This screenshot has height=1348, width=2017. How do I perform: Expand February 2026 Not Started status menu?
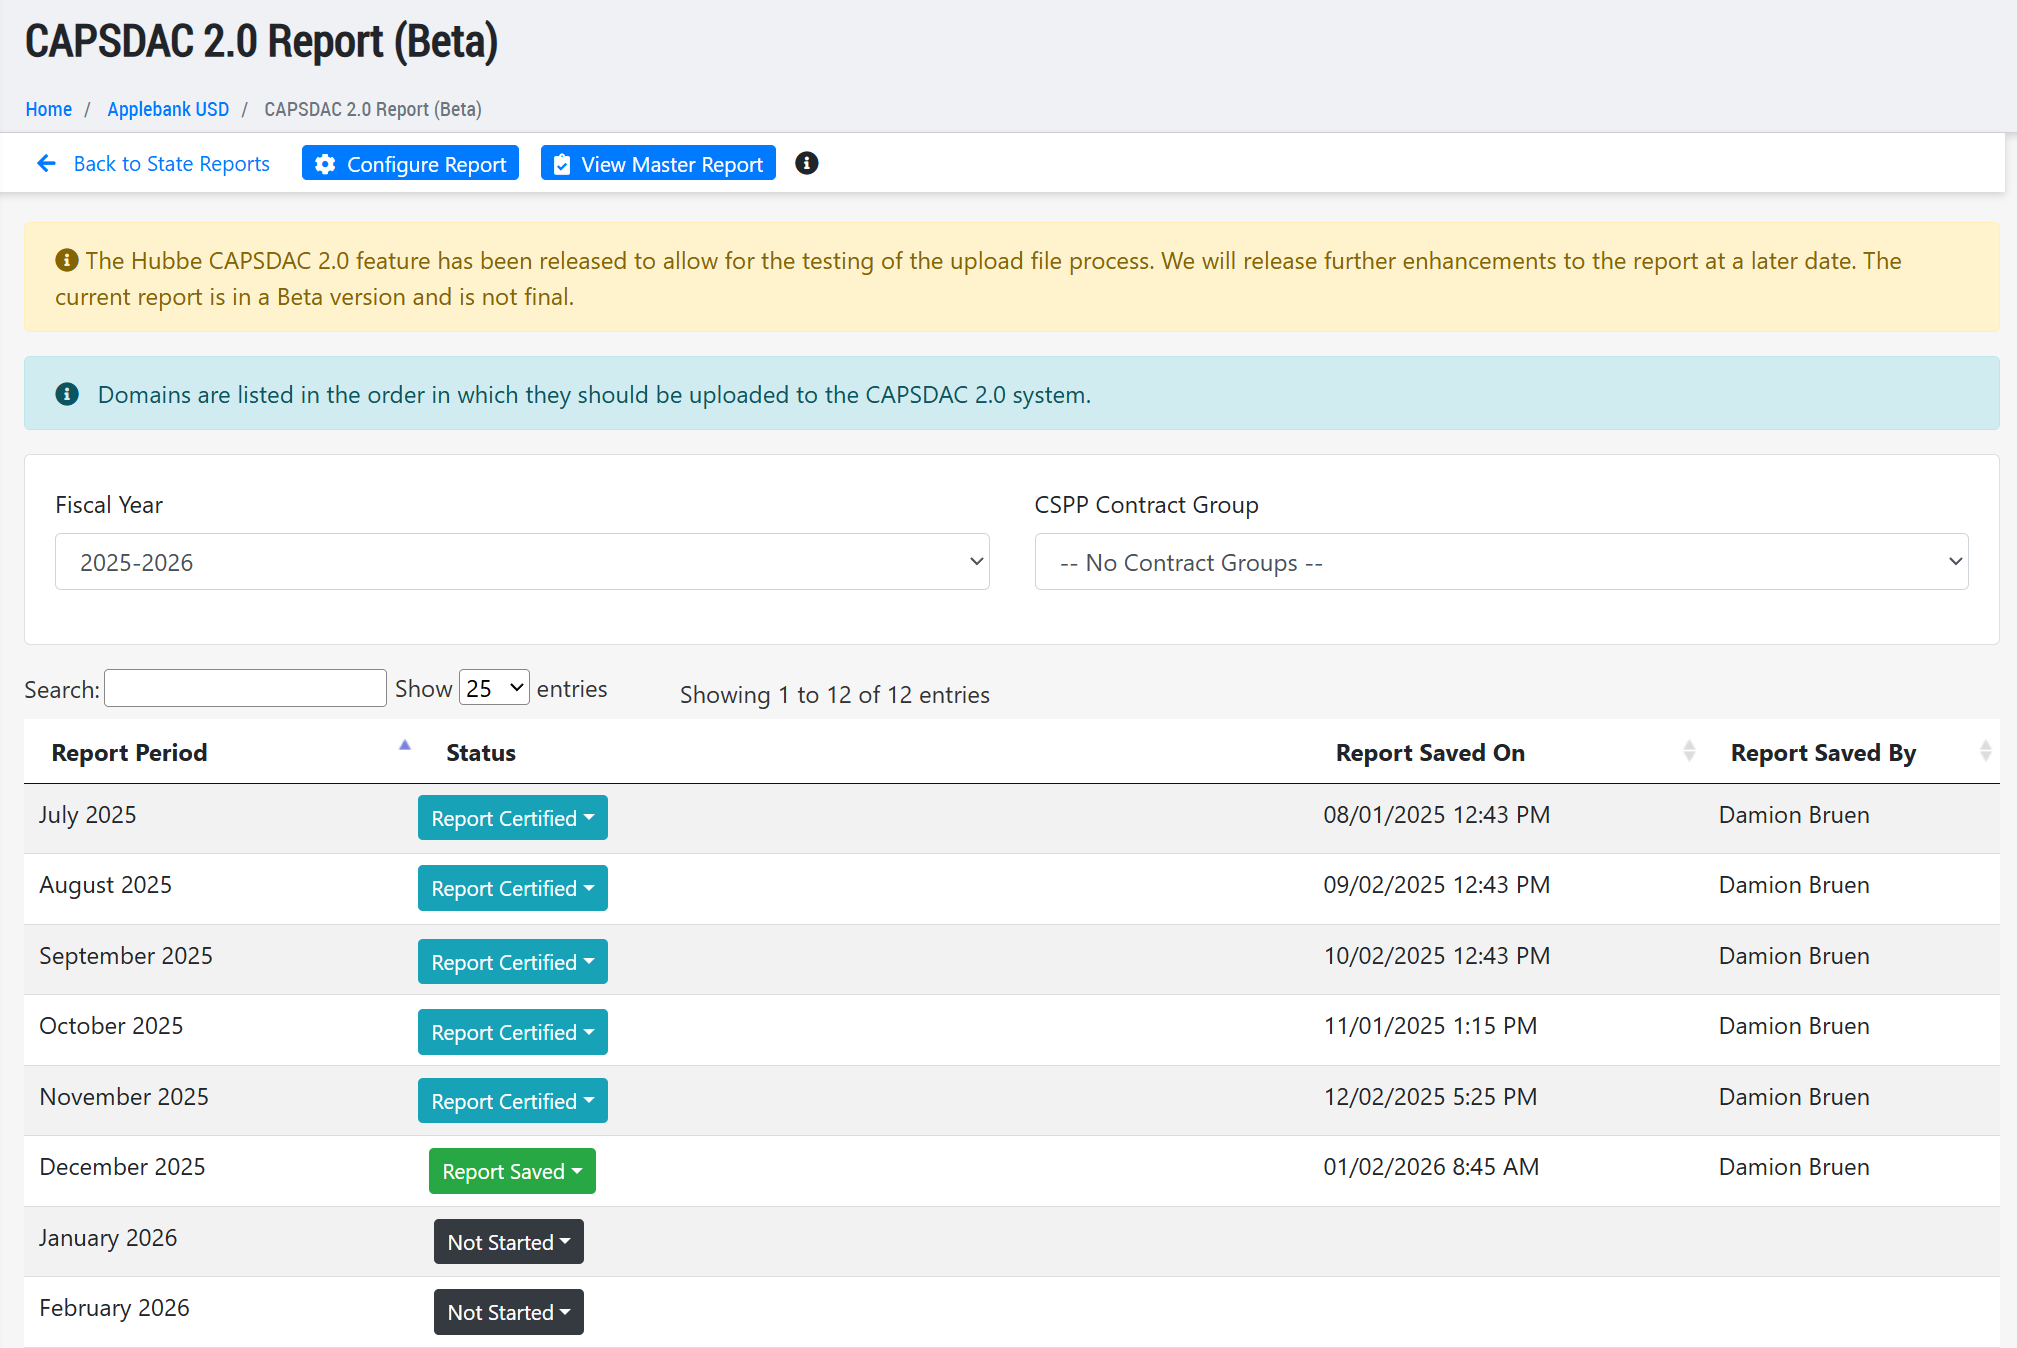(508, 1312)
